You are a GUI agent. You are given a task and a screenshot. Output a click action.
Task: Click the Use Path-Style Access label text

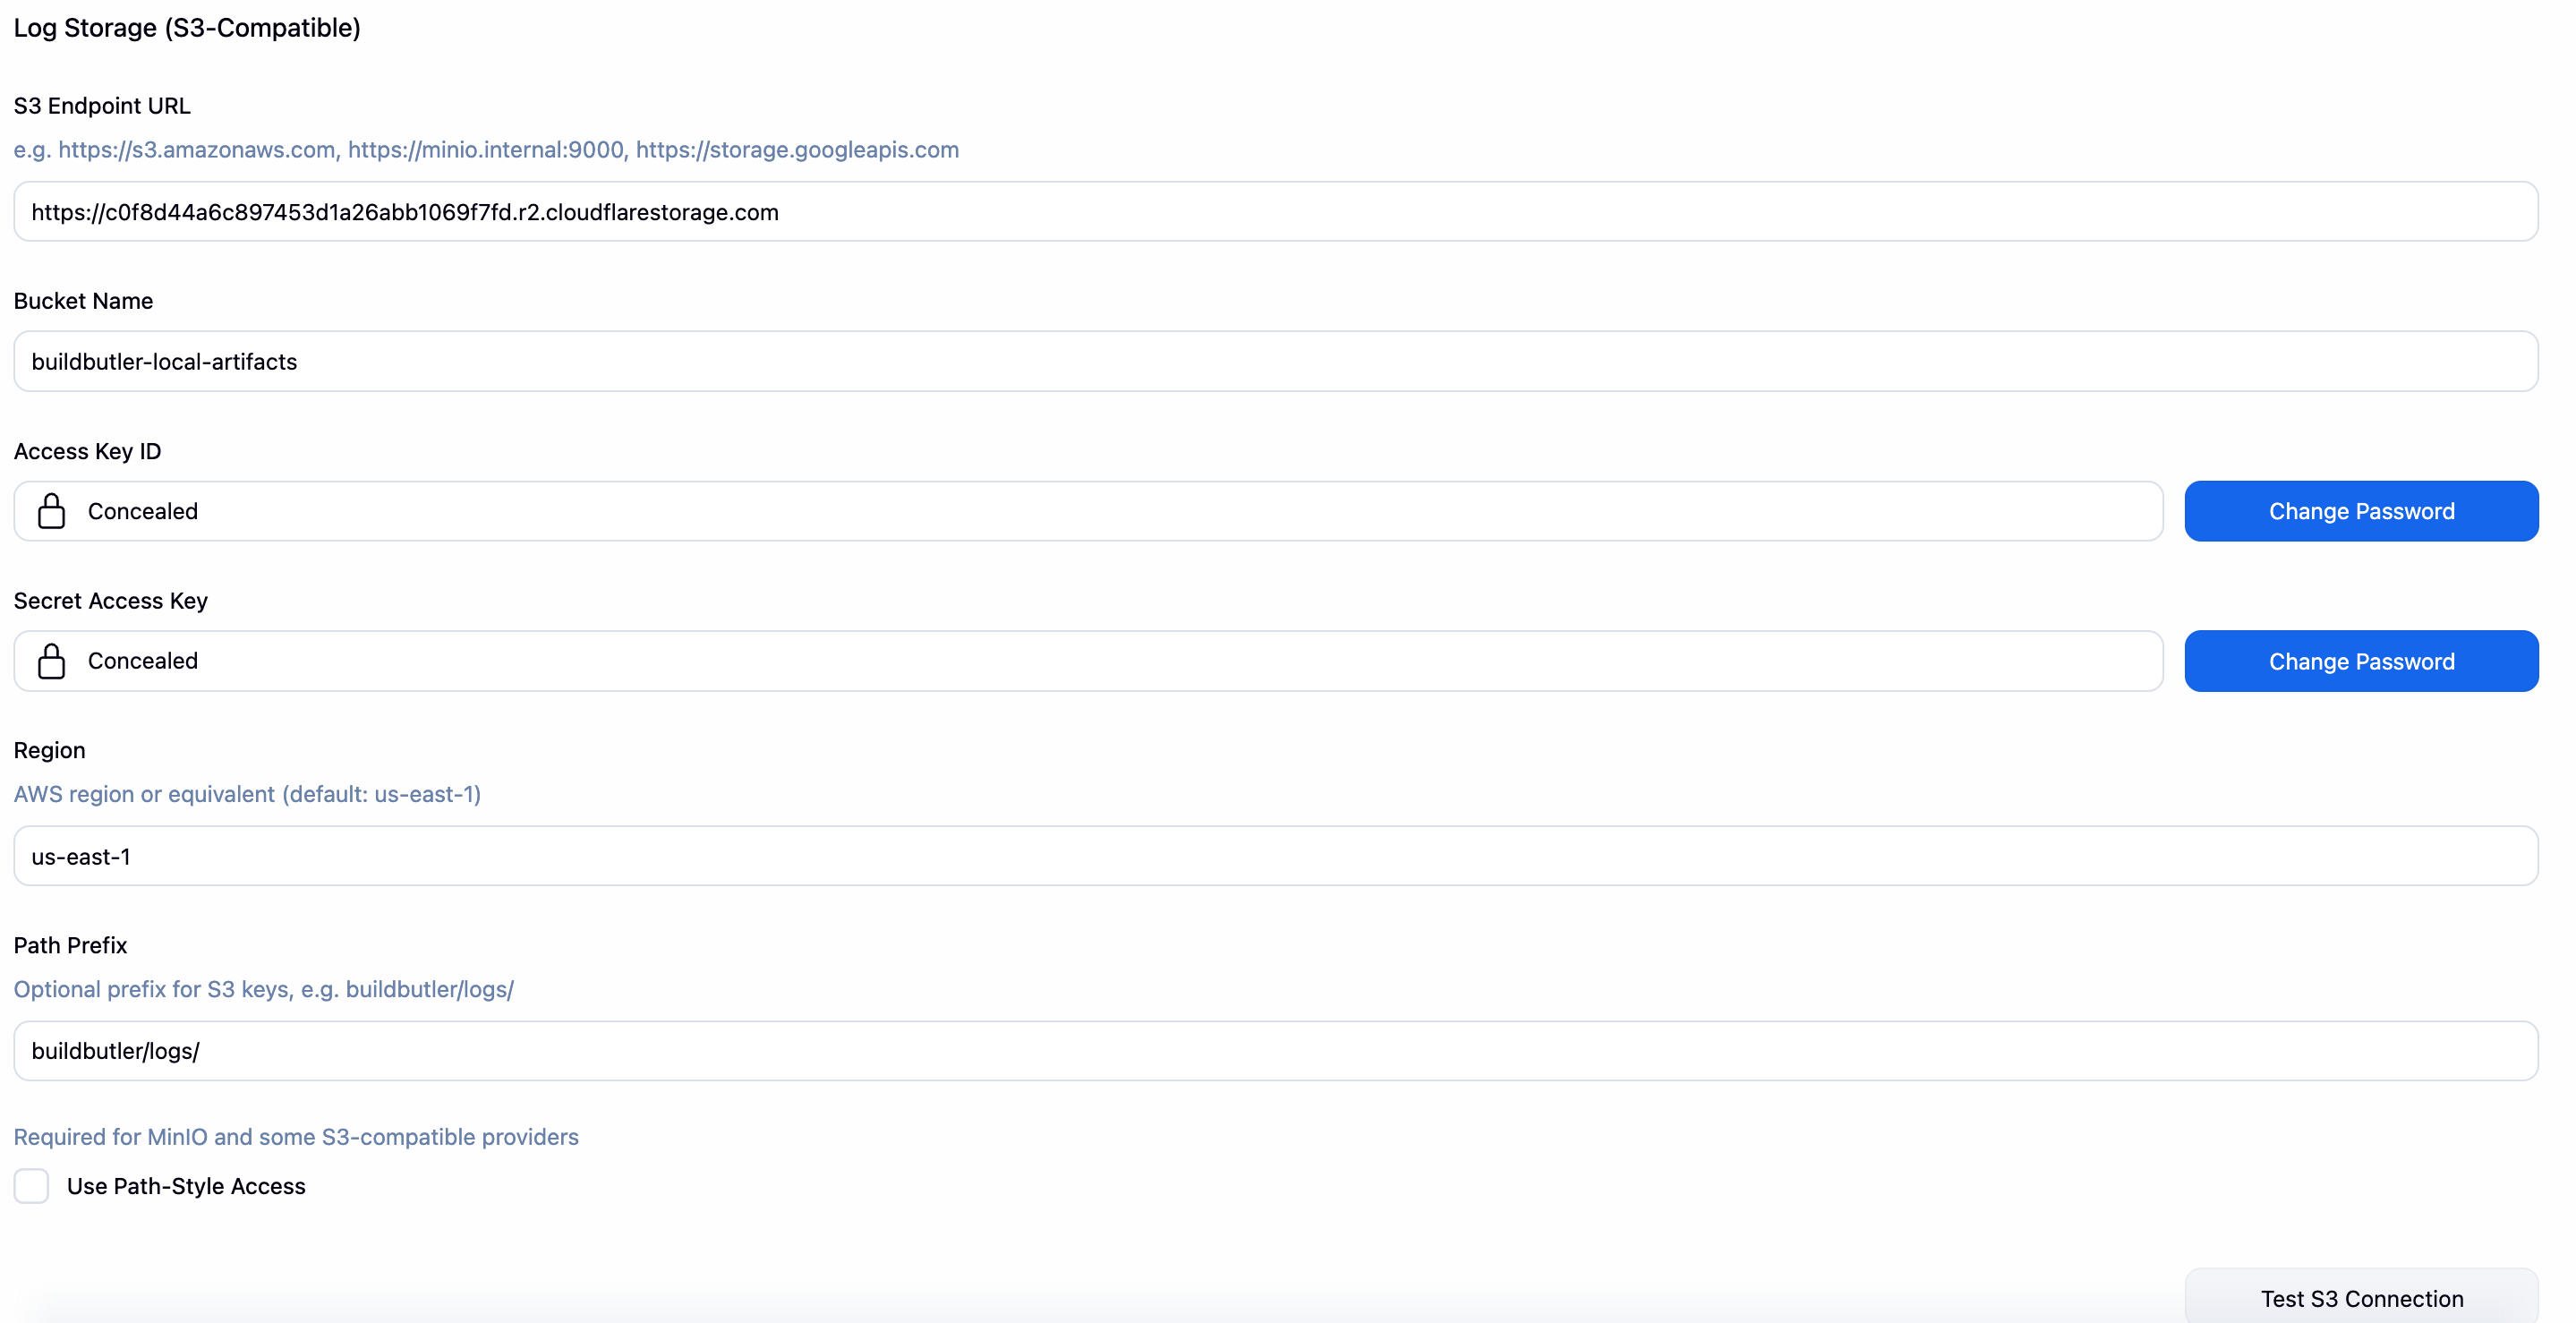(186, 1186)
